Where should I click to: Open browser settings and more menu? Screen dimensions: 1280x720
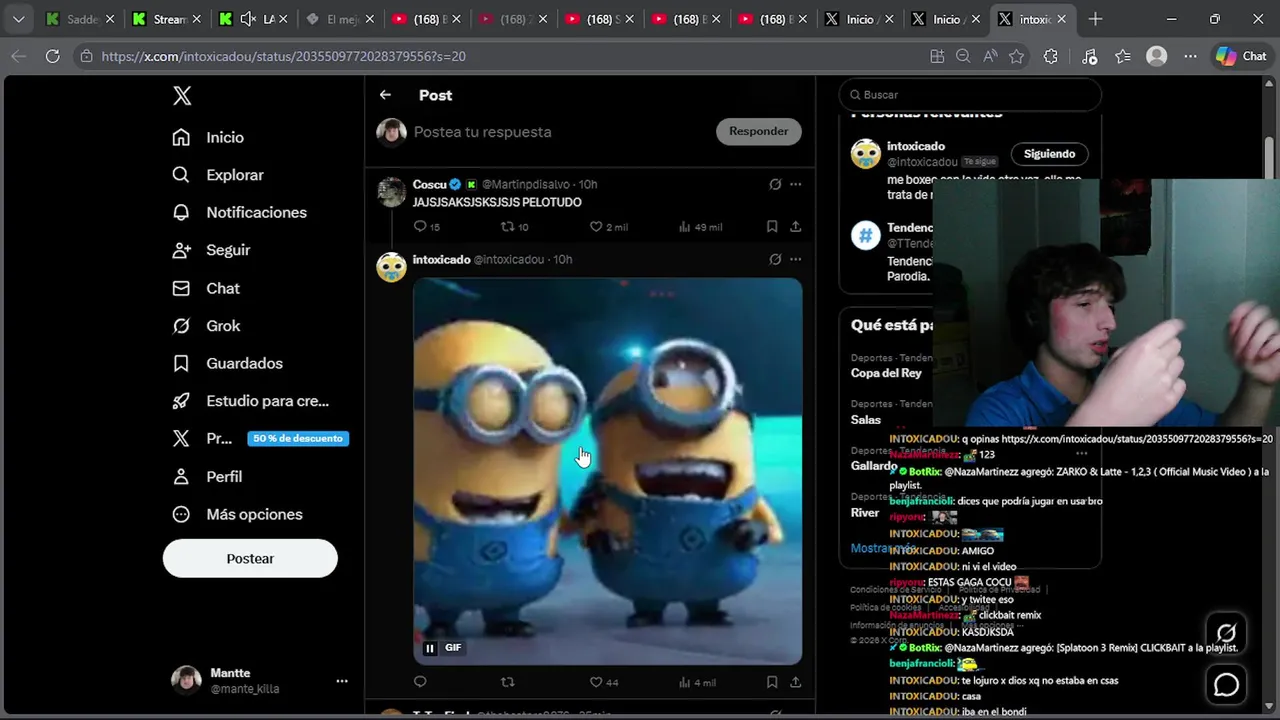point(1190,56)
